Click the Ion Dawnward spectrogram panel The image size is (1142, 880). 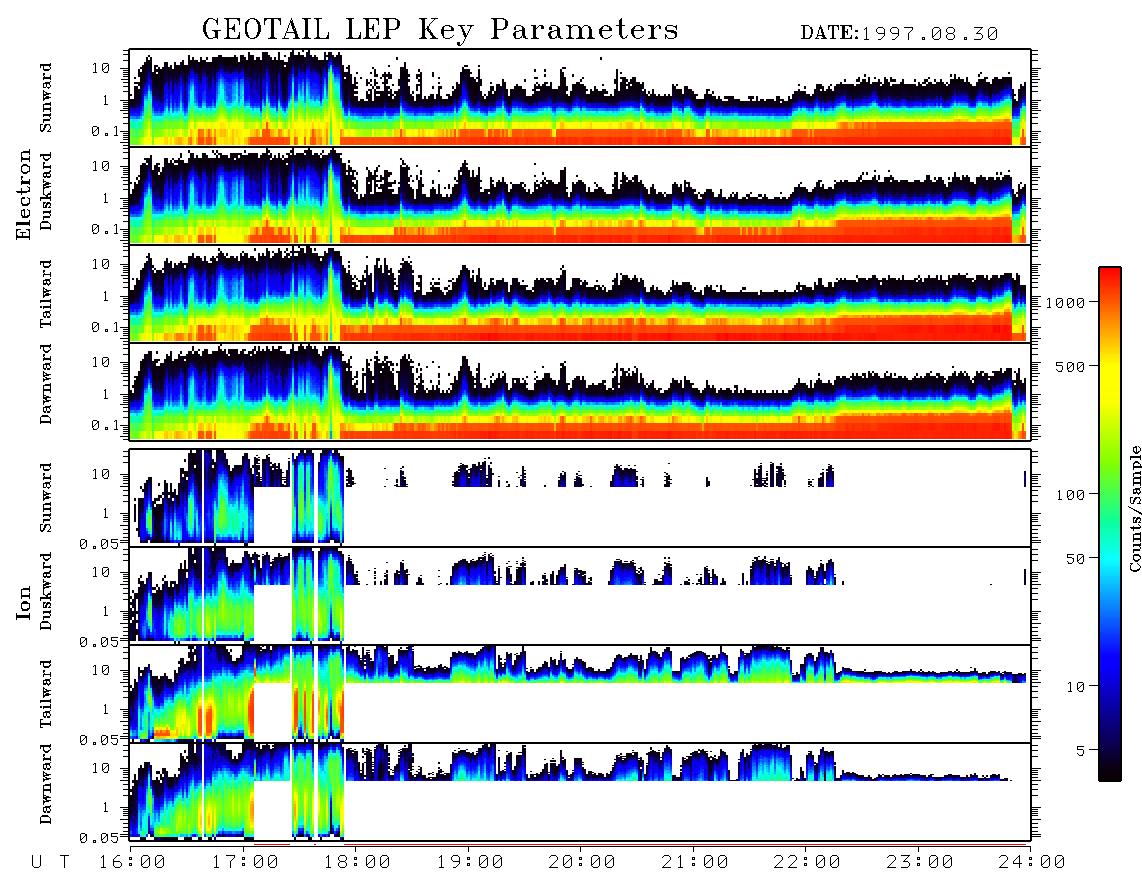pyautogui.click(x=580, y=791)
